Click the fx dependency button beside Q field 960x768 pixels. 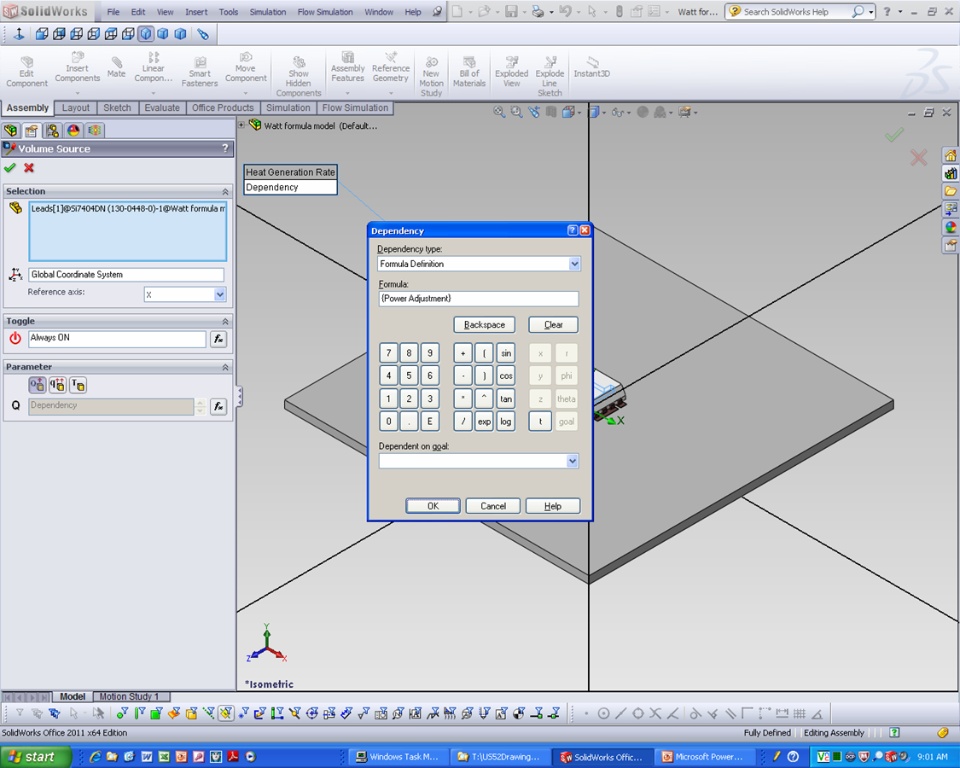(219, 406)
